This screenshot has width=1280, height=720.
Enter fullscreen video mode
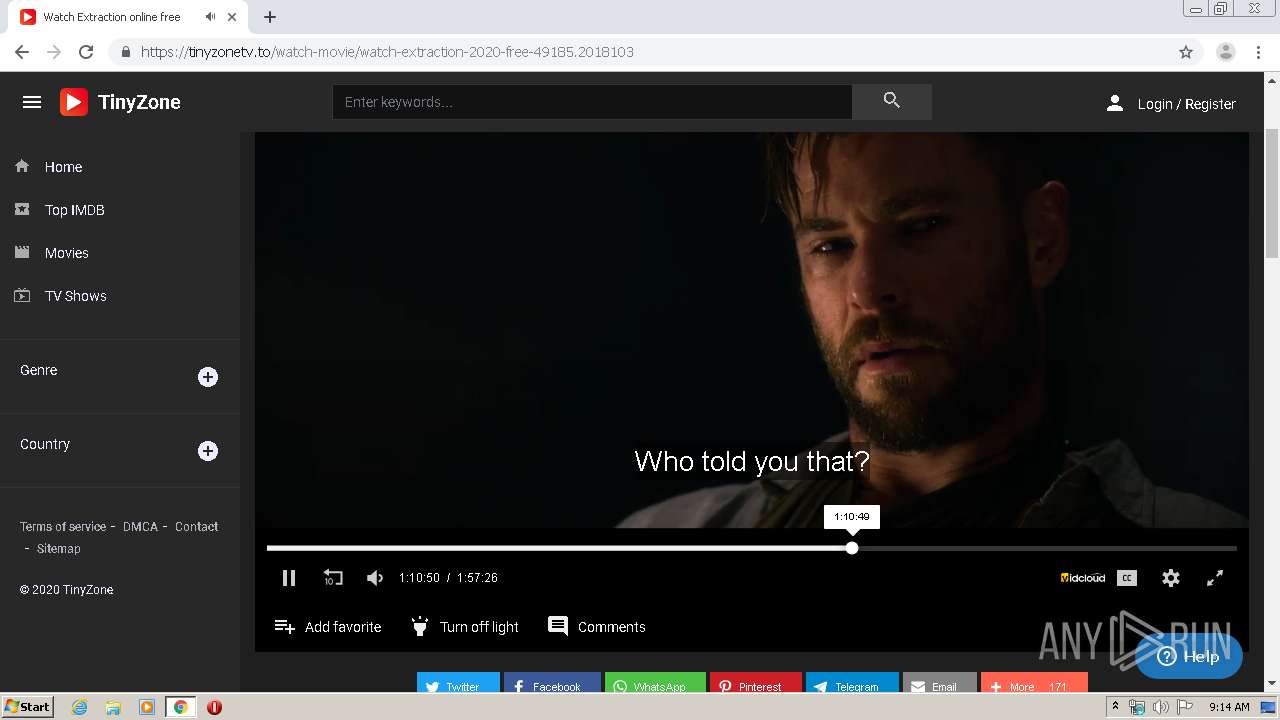pos(1215,578)
